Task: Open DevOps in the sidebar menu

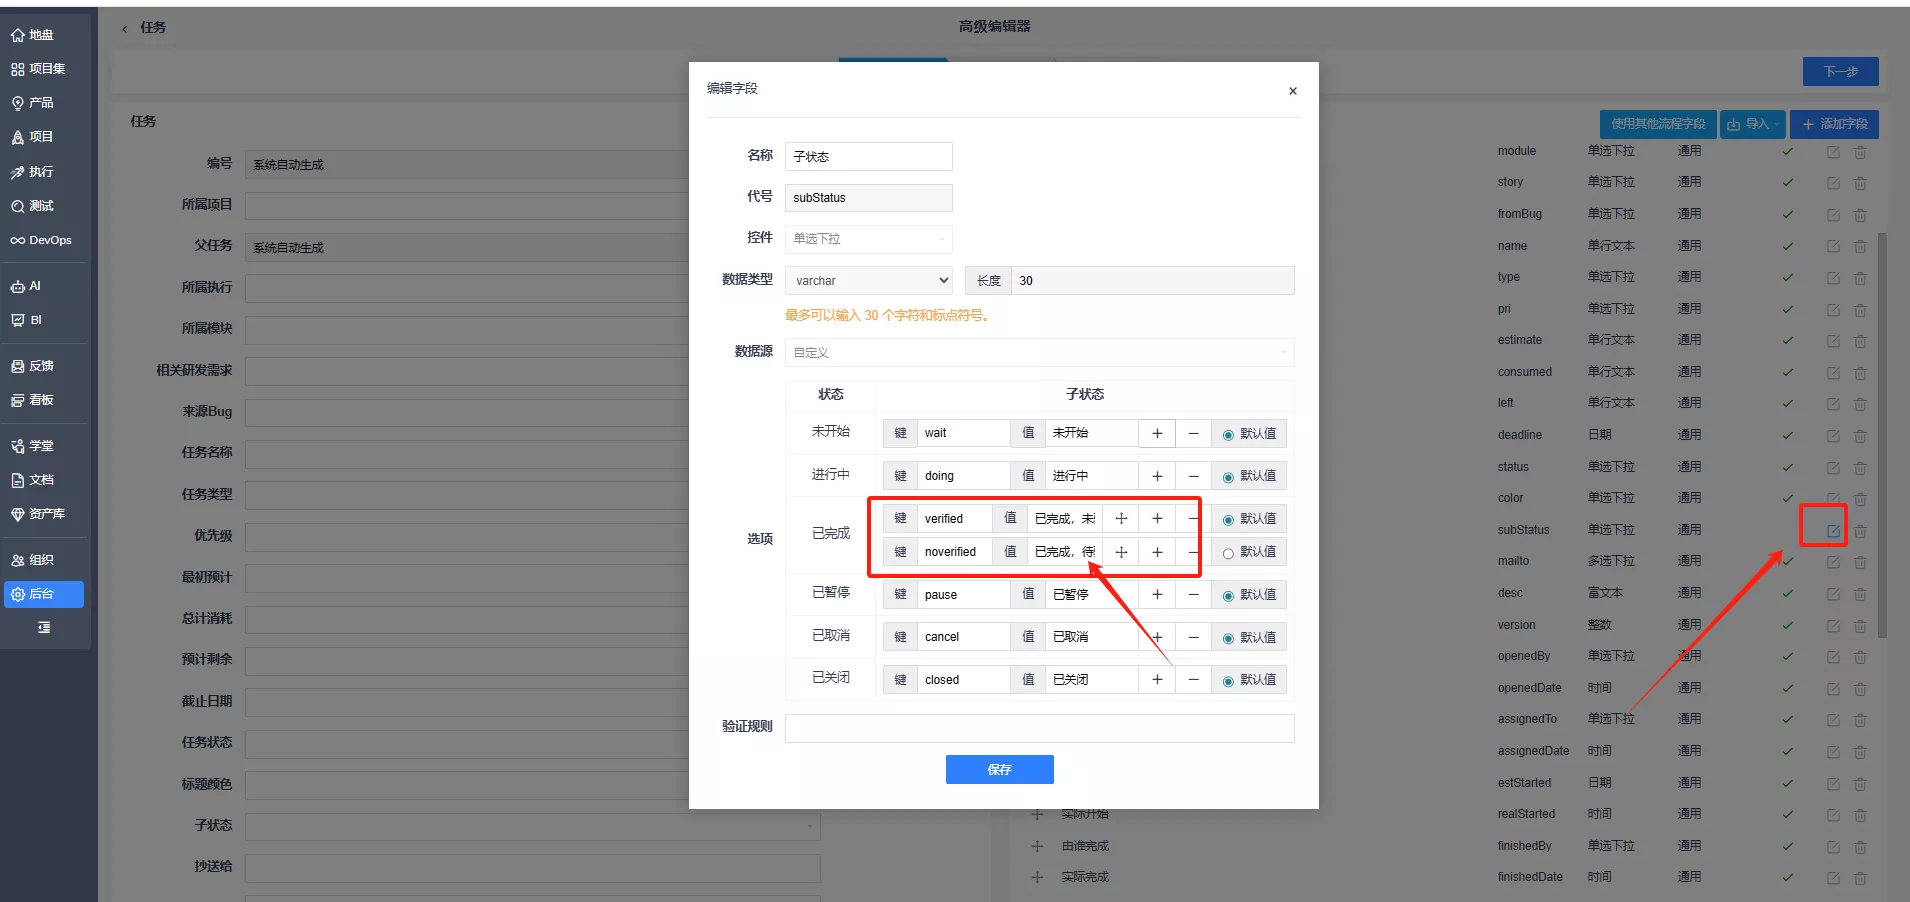Action: 43,240
